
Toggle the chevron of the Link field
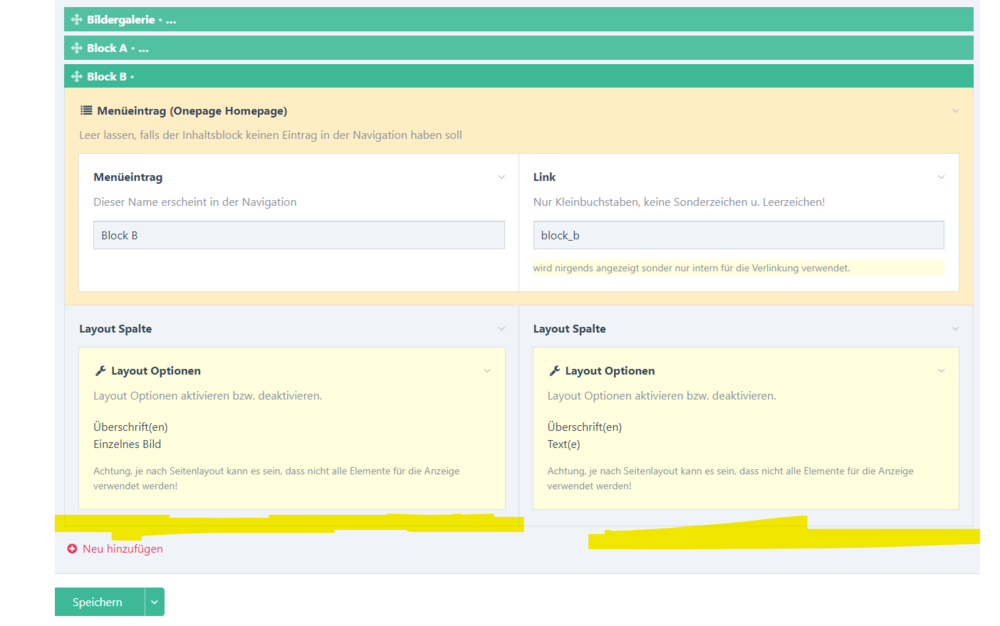941,177
